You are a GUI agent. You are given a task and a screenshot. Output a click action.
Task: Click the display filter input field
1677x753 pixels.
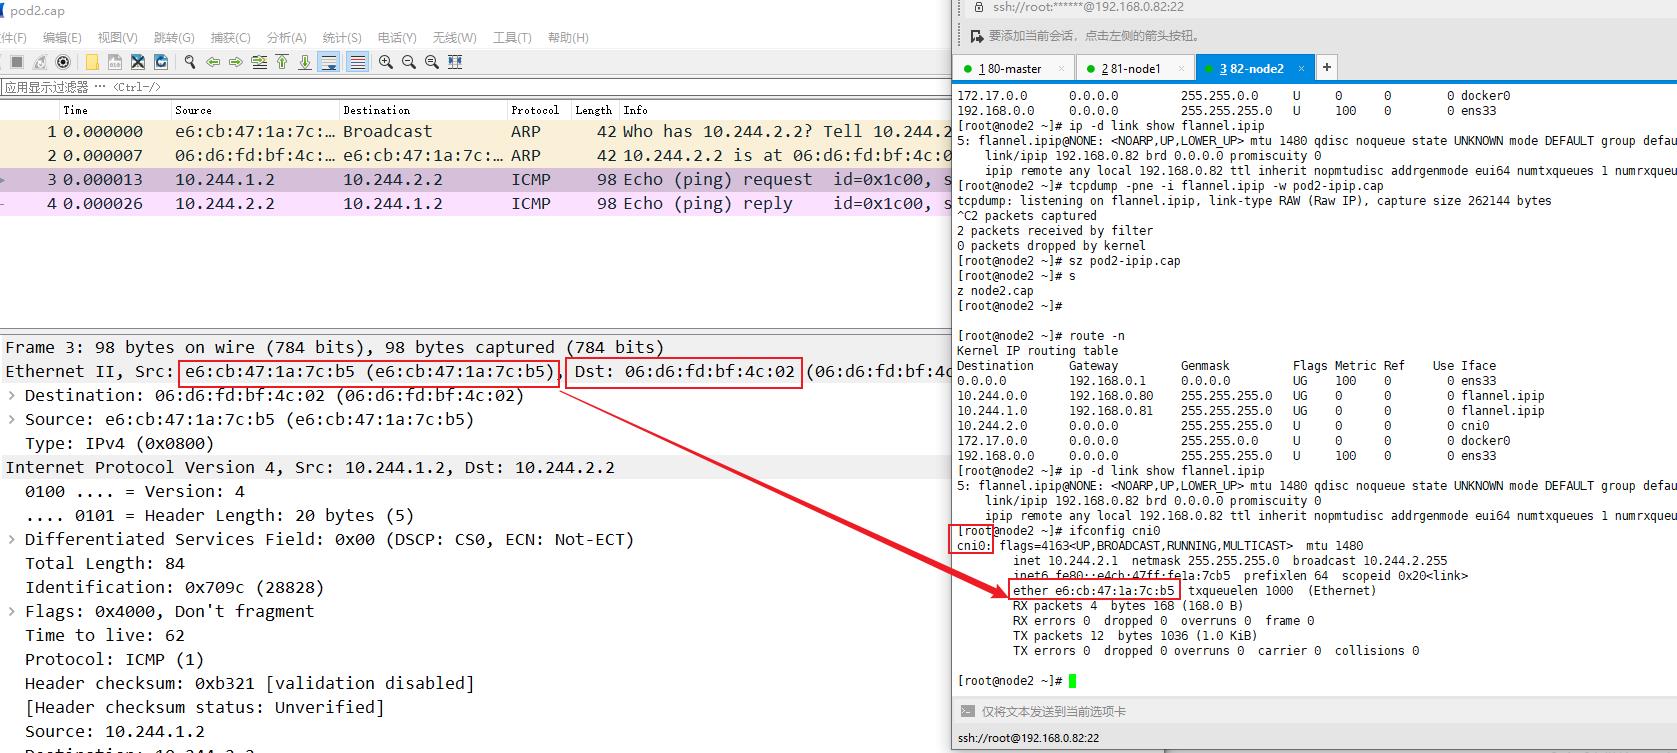tap(475, 87)
